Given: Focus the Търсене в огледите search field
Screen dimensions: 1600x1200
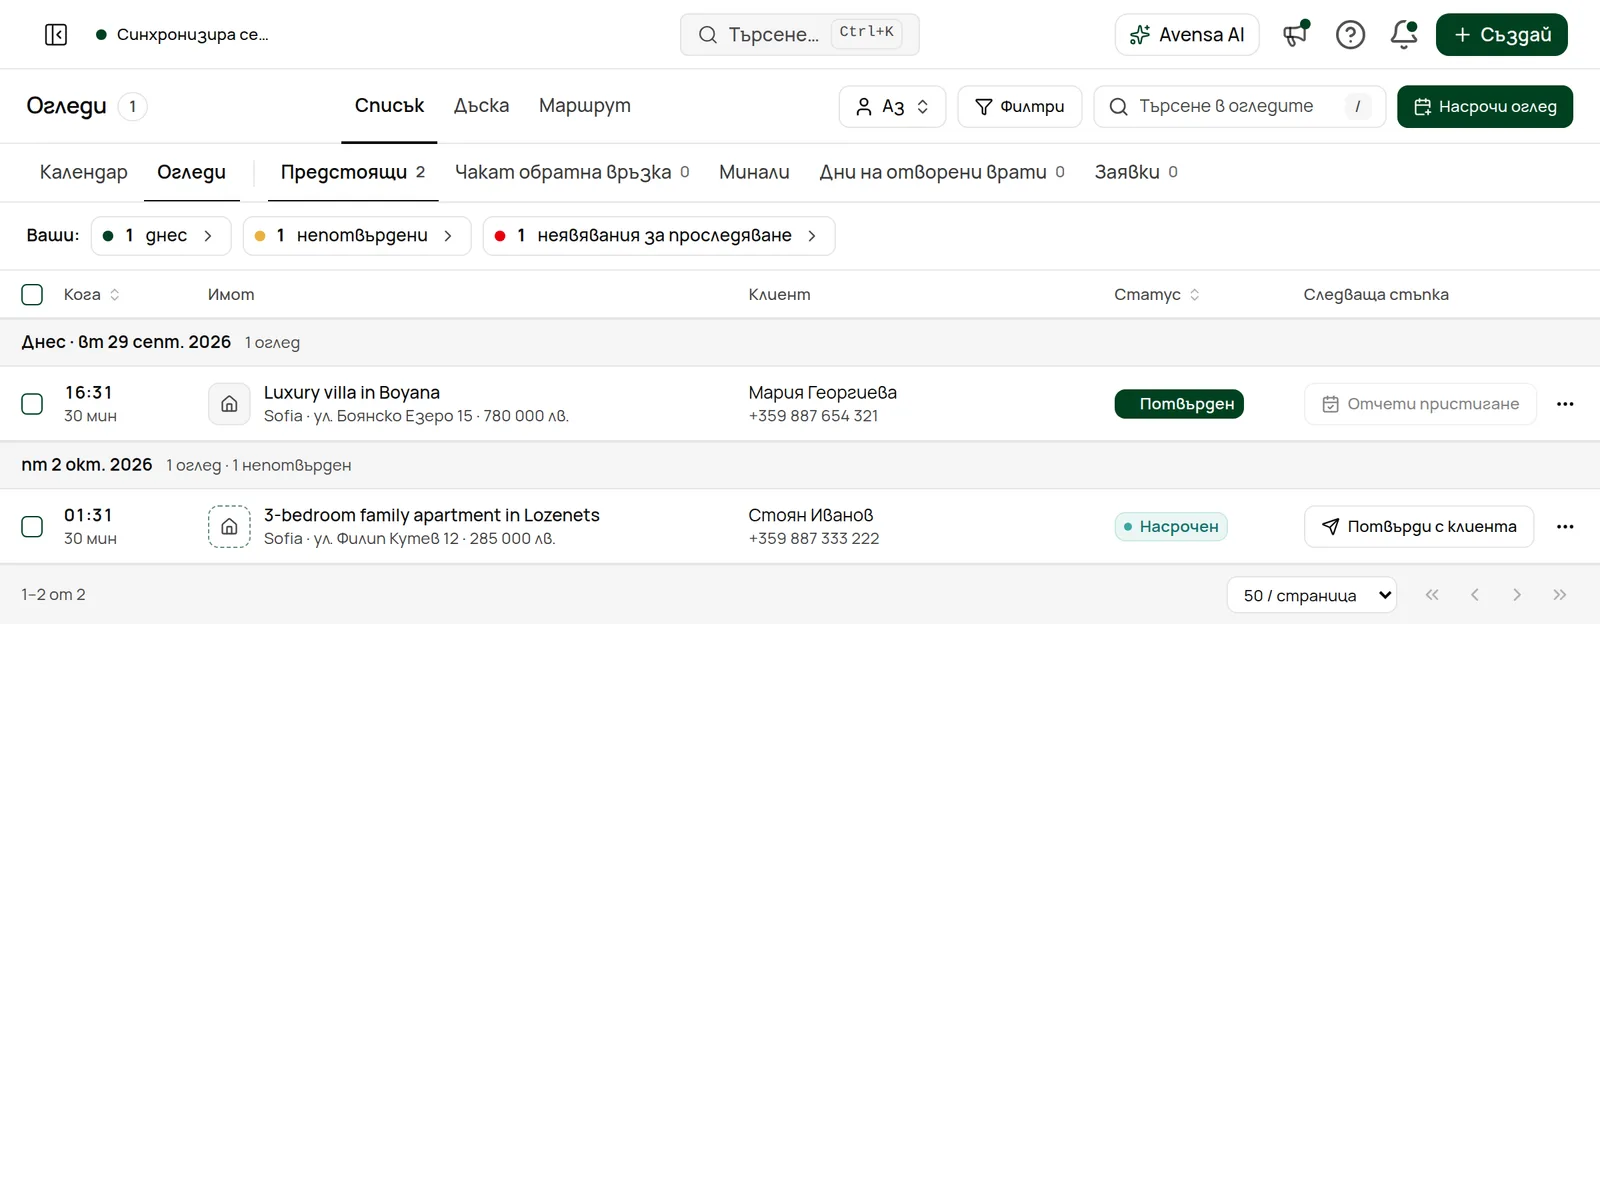Looking at the screenshot, I should (x=1239, y=107).
